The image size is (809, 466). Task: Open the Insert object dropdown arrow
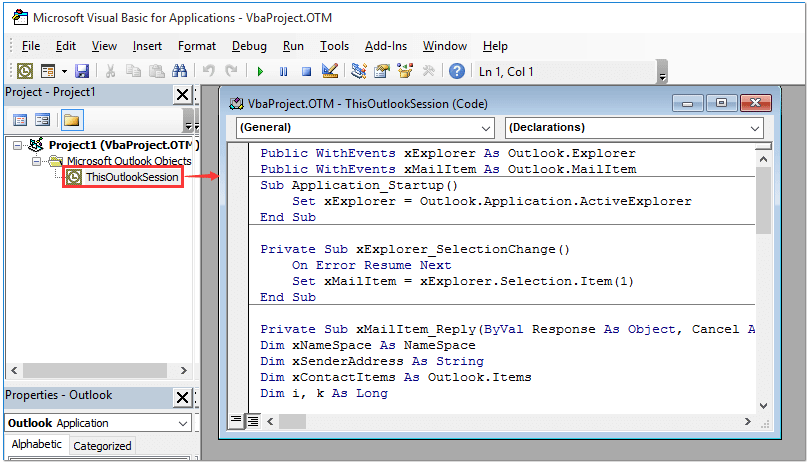tap(64, 71)
